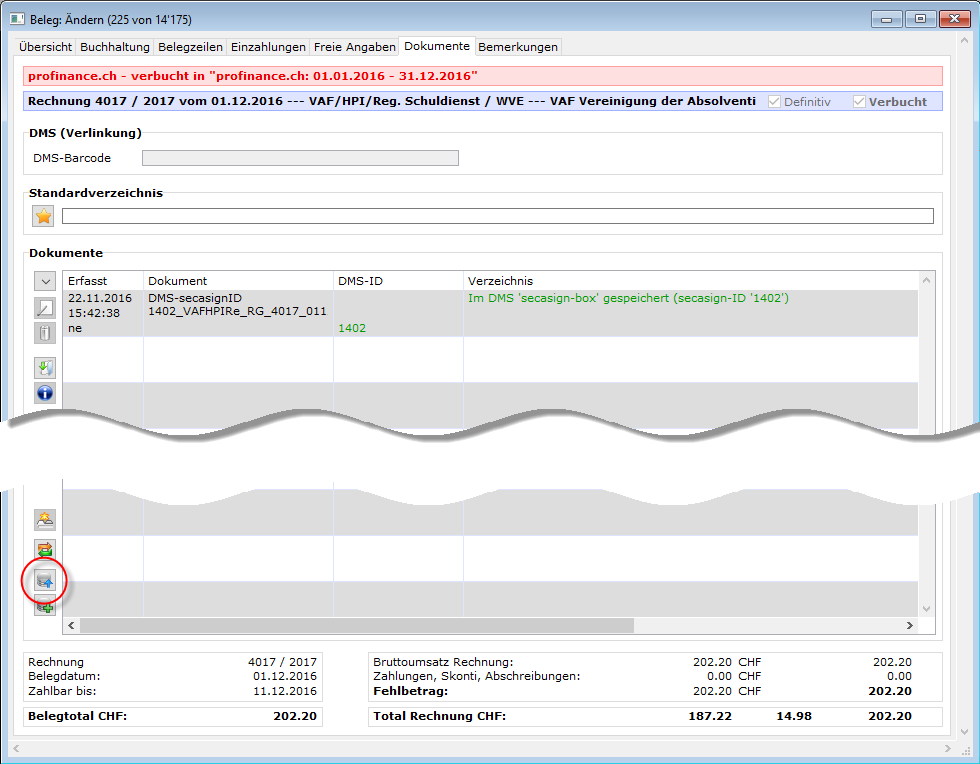The height and width of the screenshot is (764, 980).
Task: Click the edit pencil icon in Dokumente
Action: [44, 308]
